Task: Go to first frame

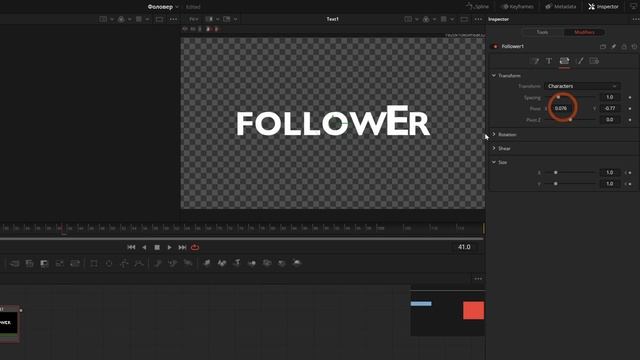Action: tap(131, 247)
